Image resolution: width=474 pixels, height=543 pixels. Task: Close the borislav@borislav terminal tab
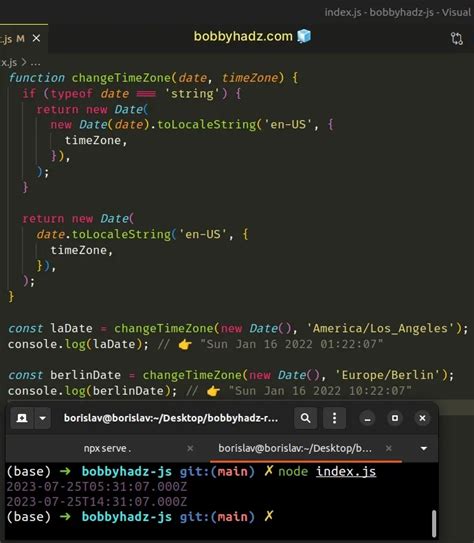pyautogui.click(x=388, y=448)
